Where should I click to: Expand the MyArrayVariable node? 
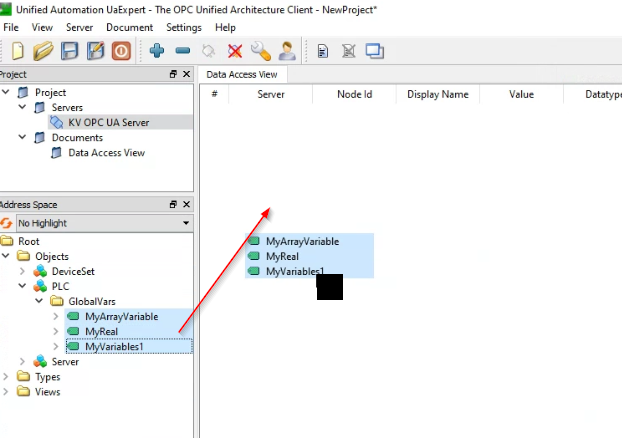pyautogui.click(x=56, y=316)
